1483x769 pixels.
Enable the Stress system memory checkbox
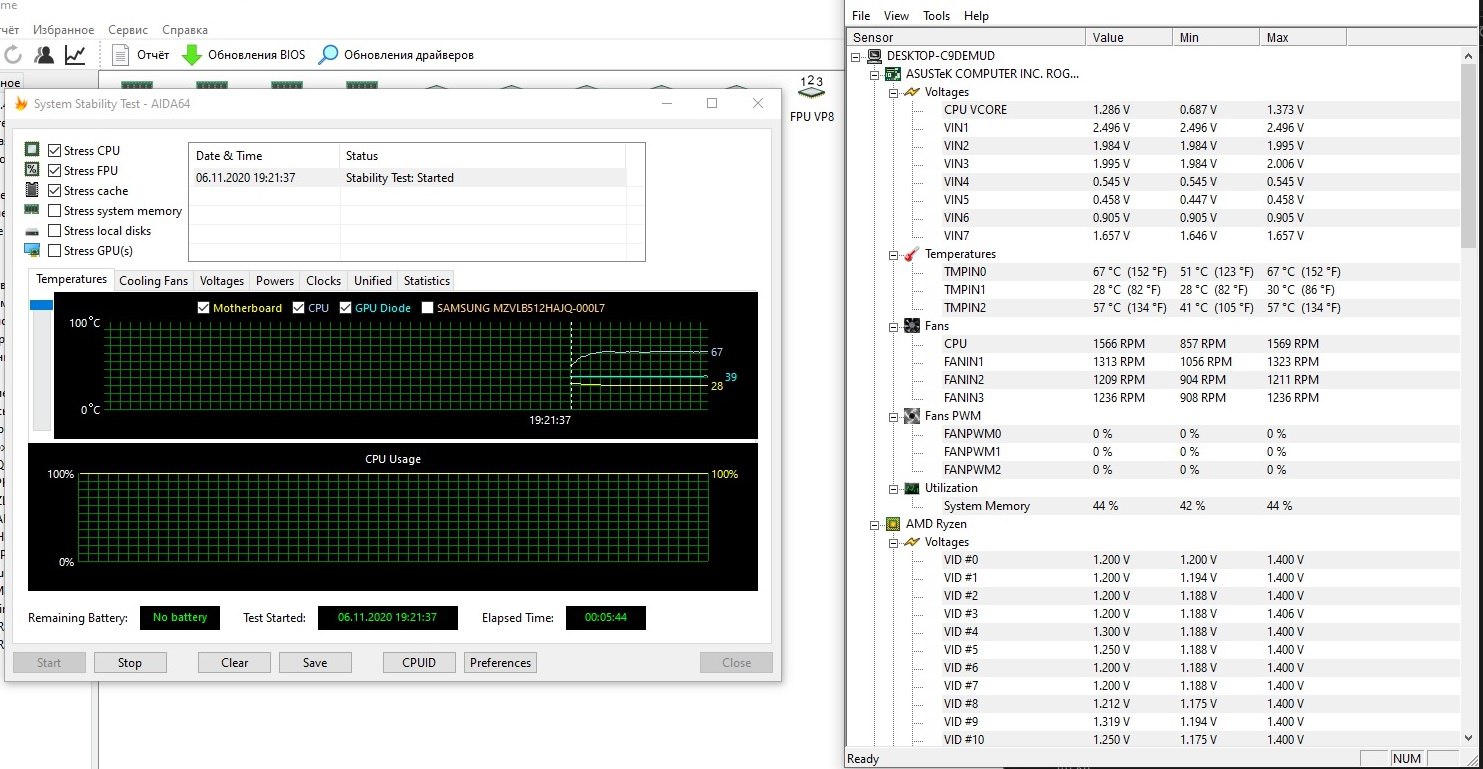click(x=55, y=211)
